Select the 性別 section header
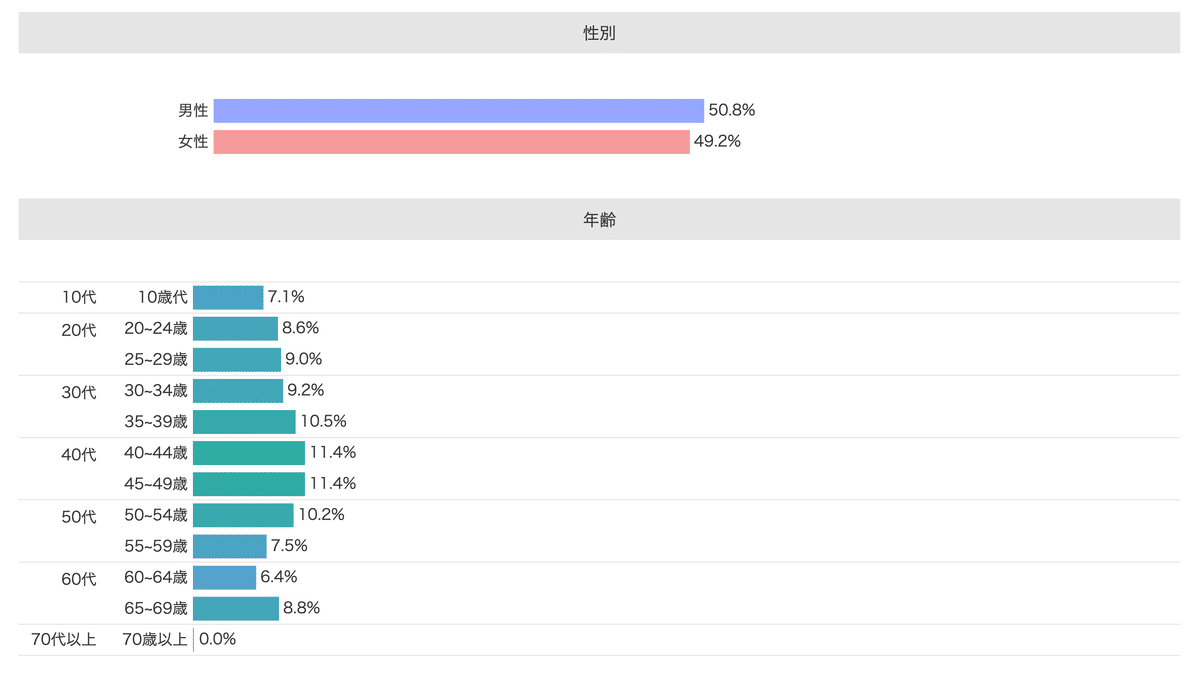This screenshot has height=676, width=1200. click(x=599, y=33)
